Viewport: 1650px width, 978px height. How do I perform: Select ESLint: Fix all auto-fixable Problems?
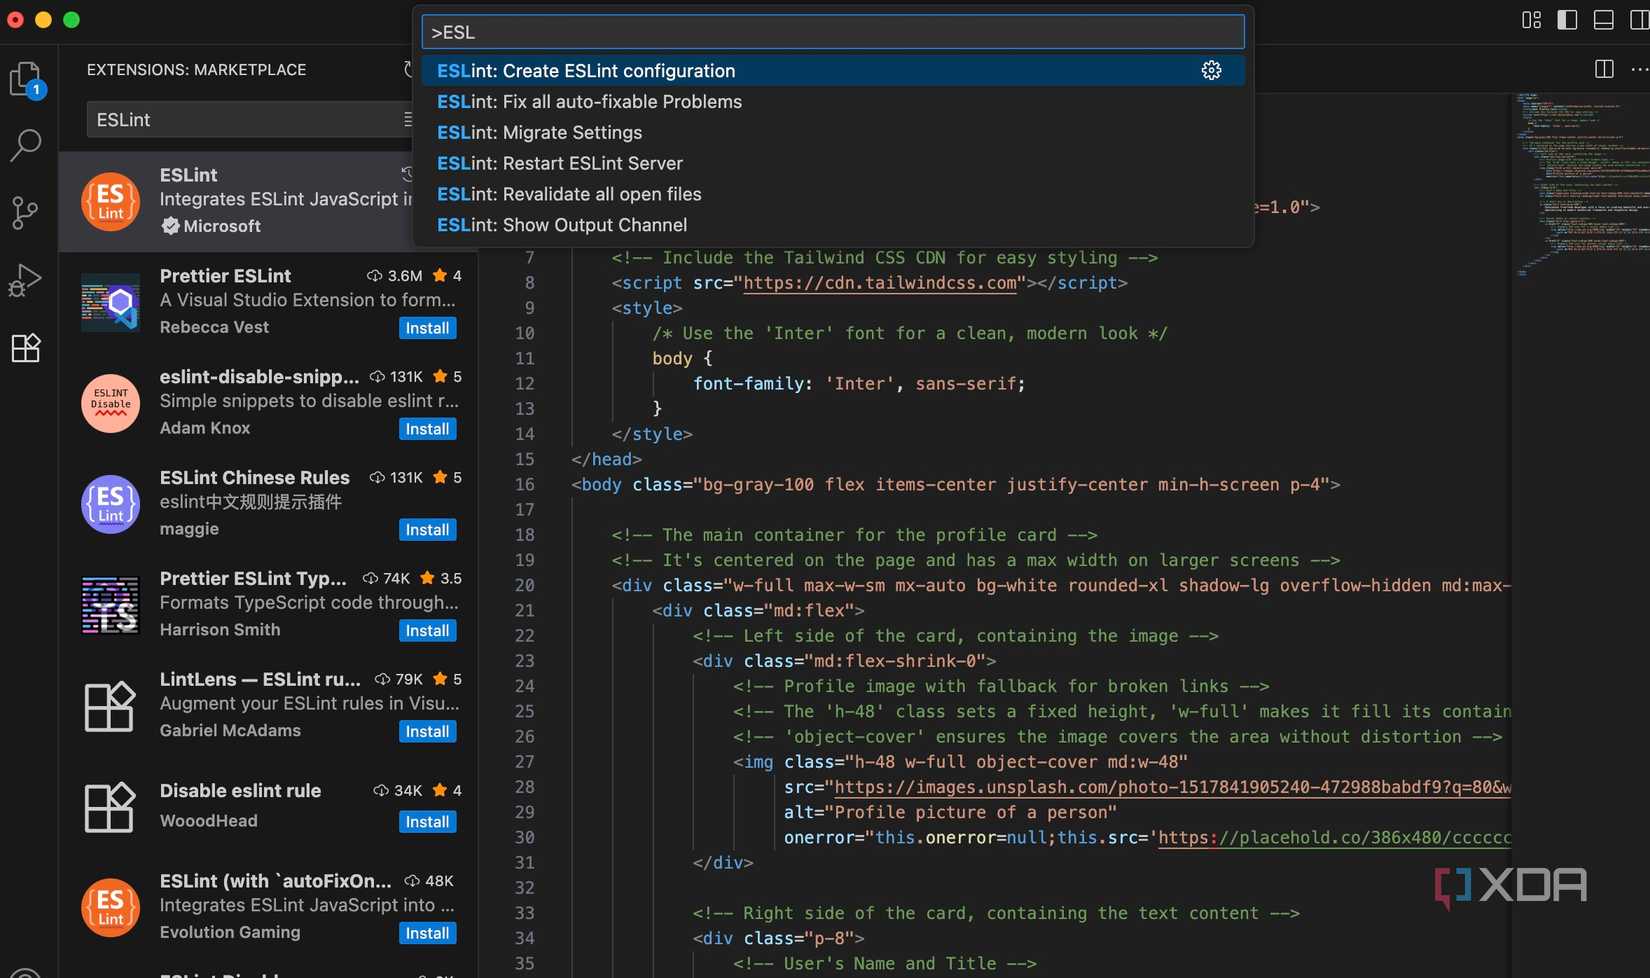pyautogui.click(x=589, y=102)
